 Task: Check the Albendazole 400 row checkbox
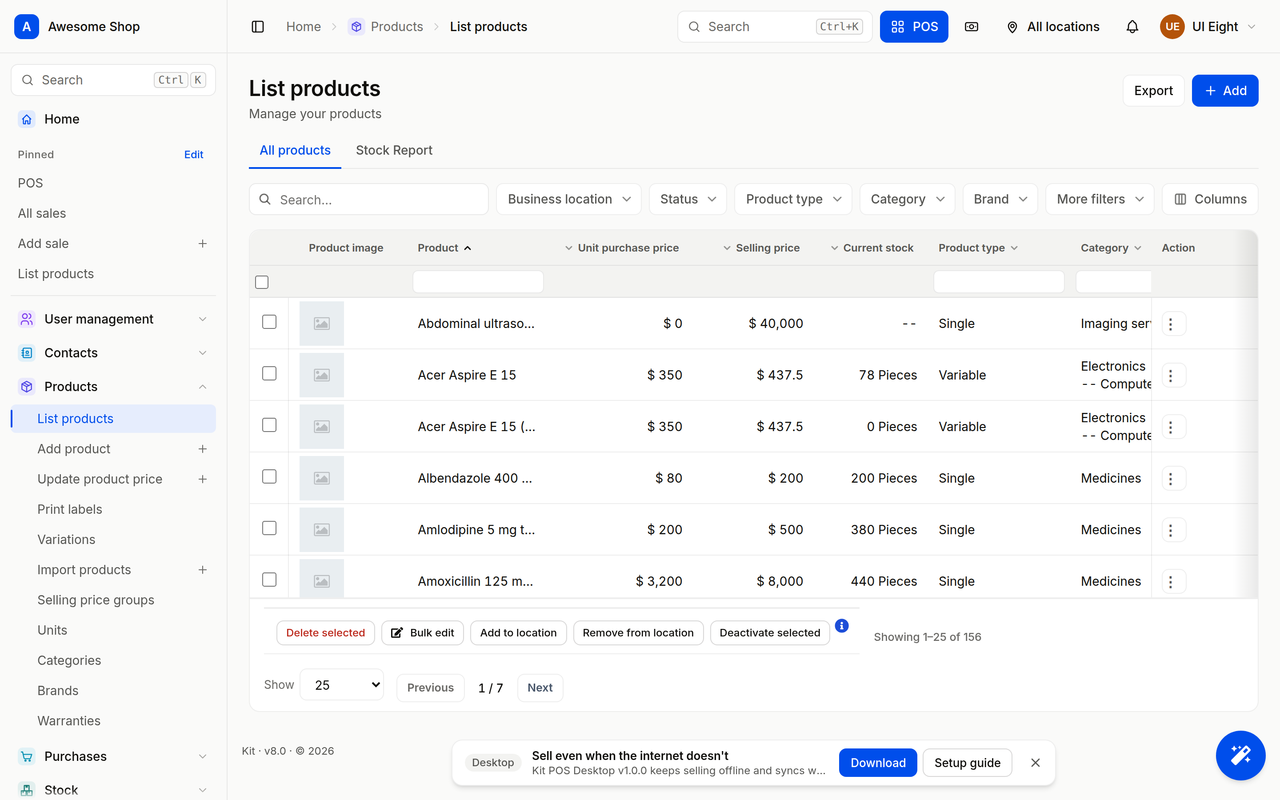[269, 476]
